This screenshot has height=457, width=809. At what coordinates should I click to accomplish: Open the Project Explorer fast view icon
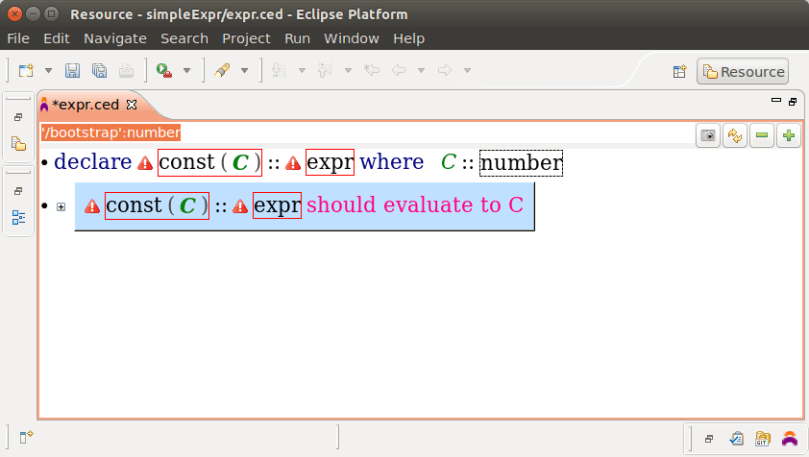pos(18,144)
